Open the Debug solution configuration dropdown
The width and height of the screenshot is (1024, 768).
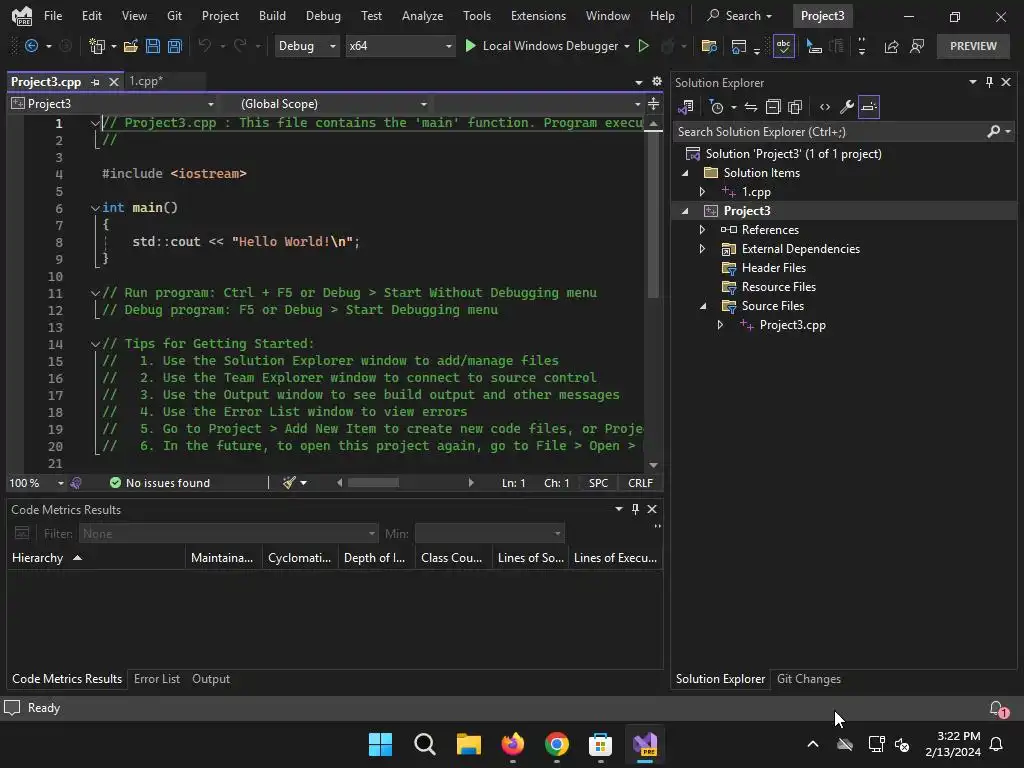(x=307, y=46)
